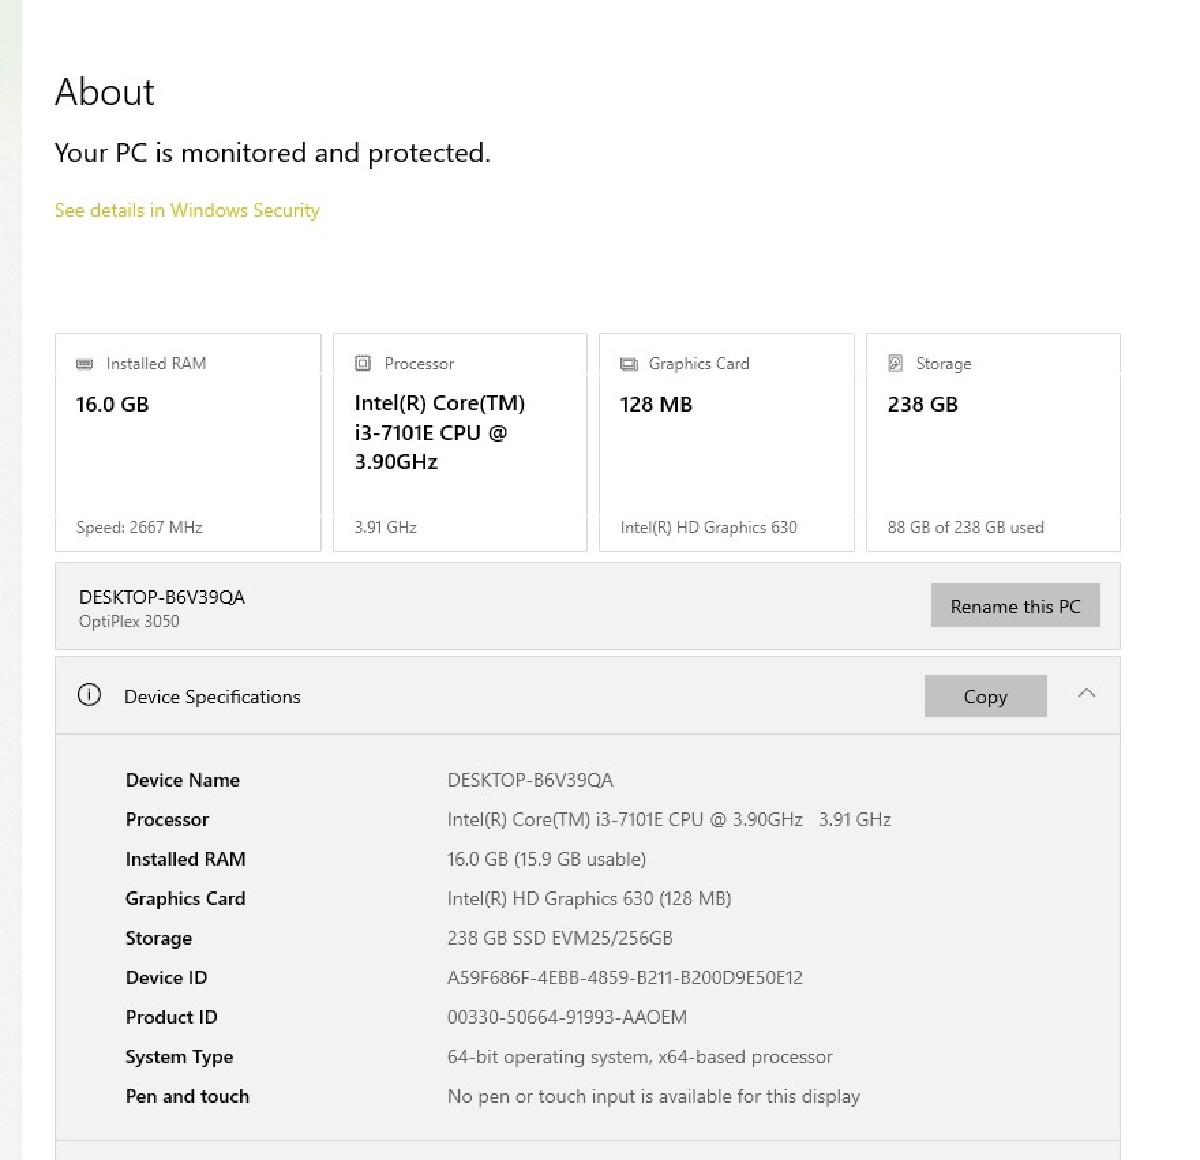1200x1160 pixels.
Task: Click the Device Specifications info icon
Action: coord(89,696)
